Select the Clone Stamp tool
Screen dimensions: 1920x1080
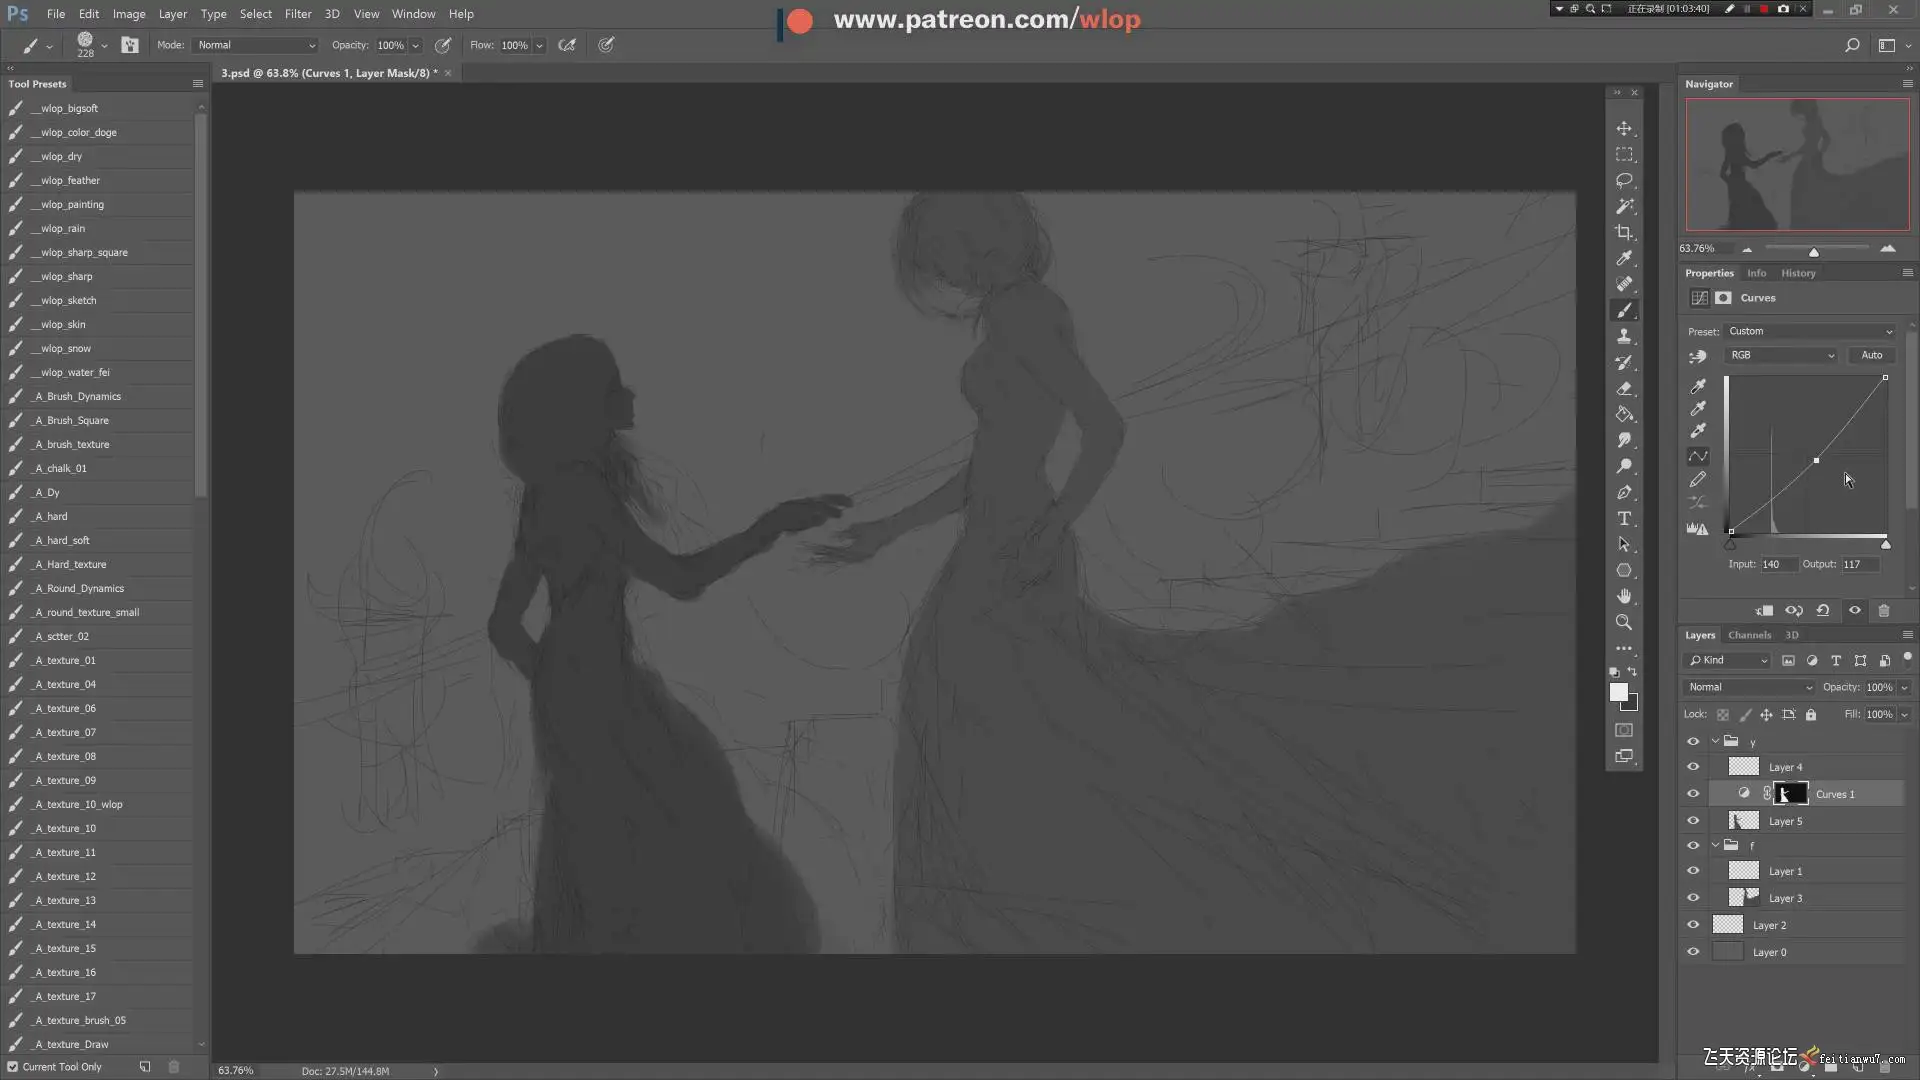1624,336
